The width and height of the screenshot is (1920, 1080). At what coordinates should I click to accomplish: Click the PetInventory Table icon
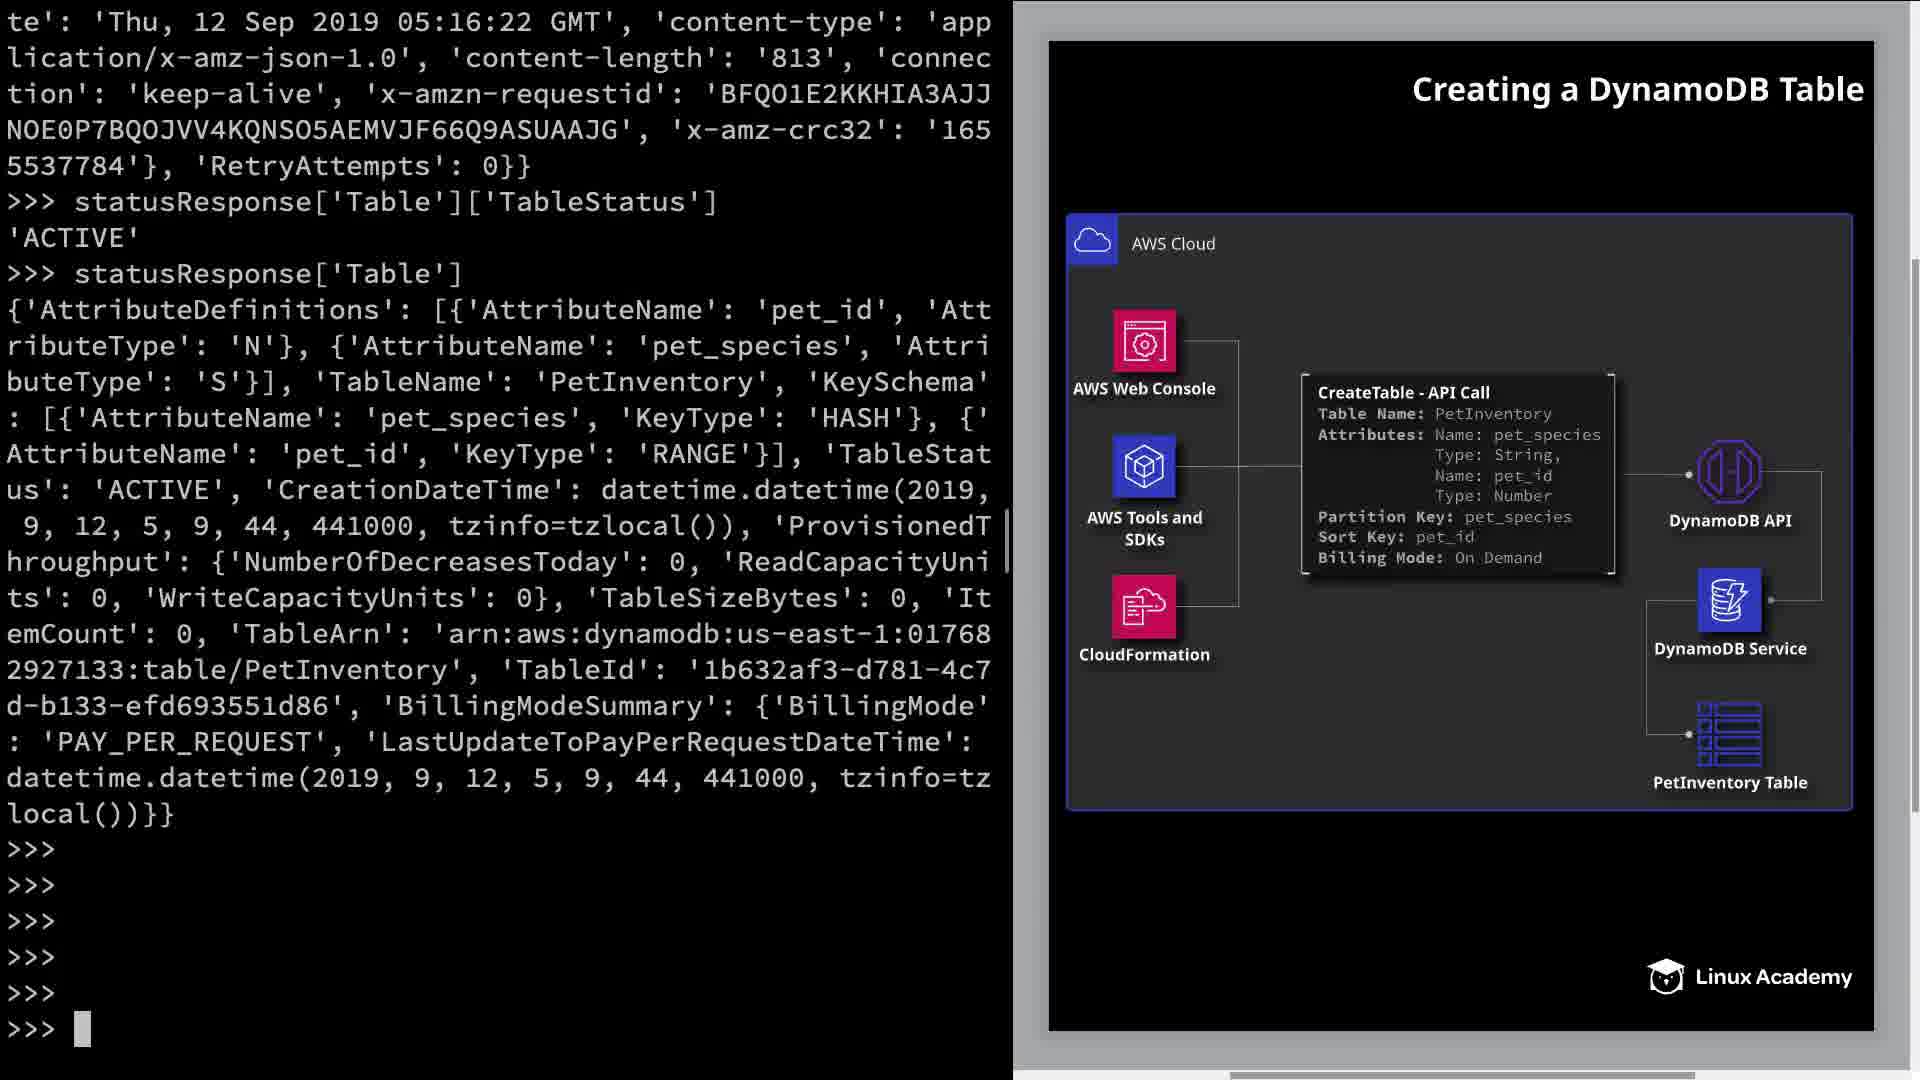click(x=1729, y=734)
